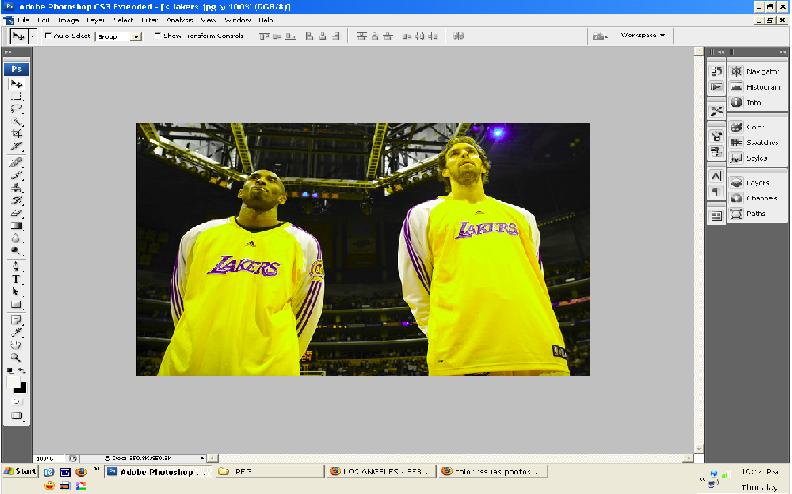Select the Slice tool

pos(16,146)
